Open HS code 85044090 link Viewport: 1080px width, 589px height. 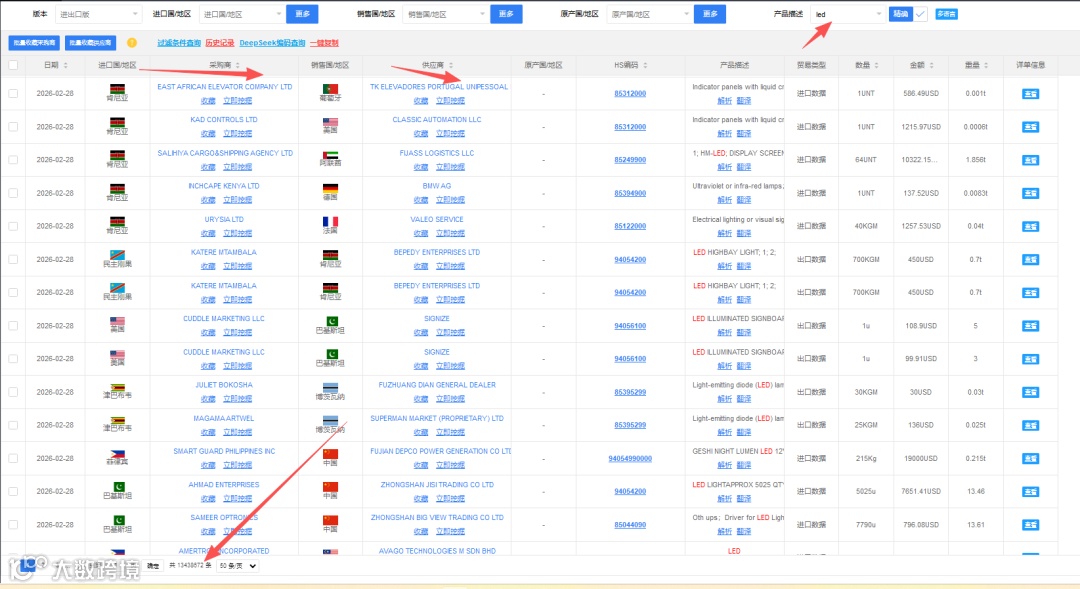(x=630, y=525)
